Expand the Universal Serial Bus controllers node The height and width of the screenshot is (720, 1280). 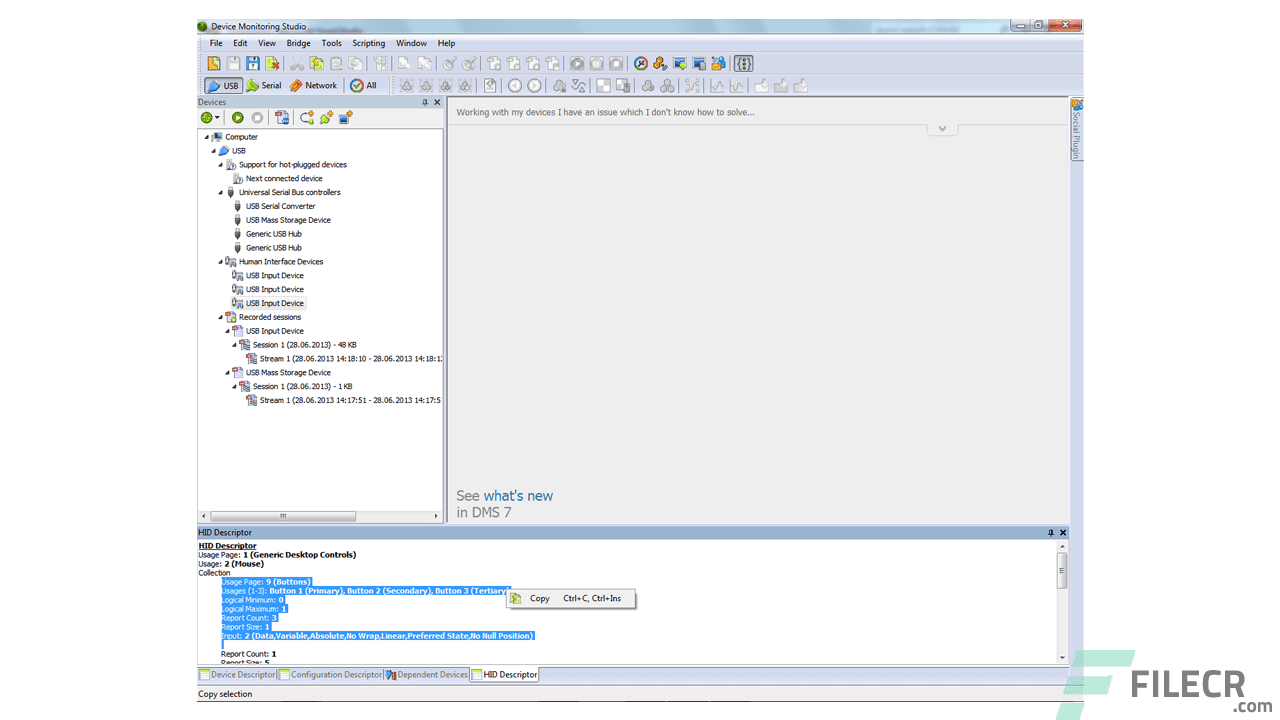click(x=220, y=192)
